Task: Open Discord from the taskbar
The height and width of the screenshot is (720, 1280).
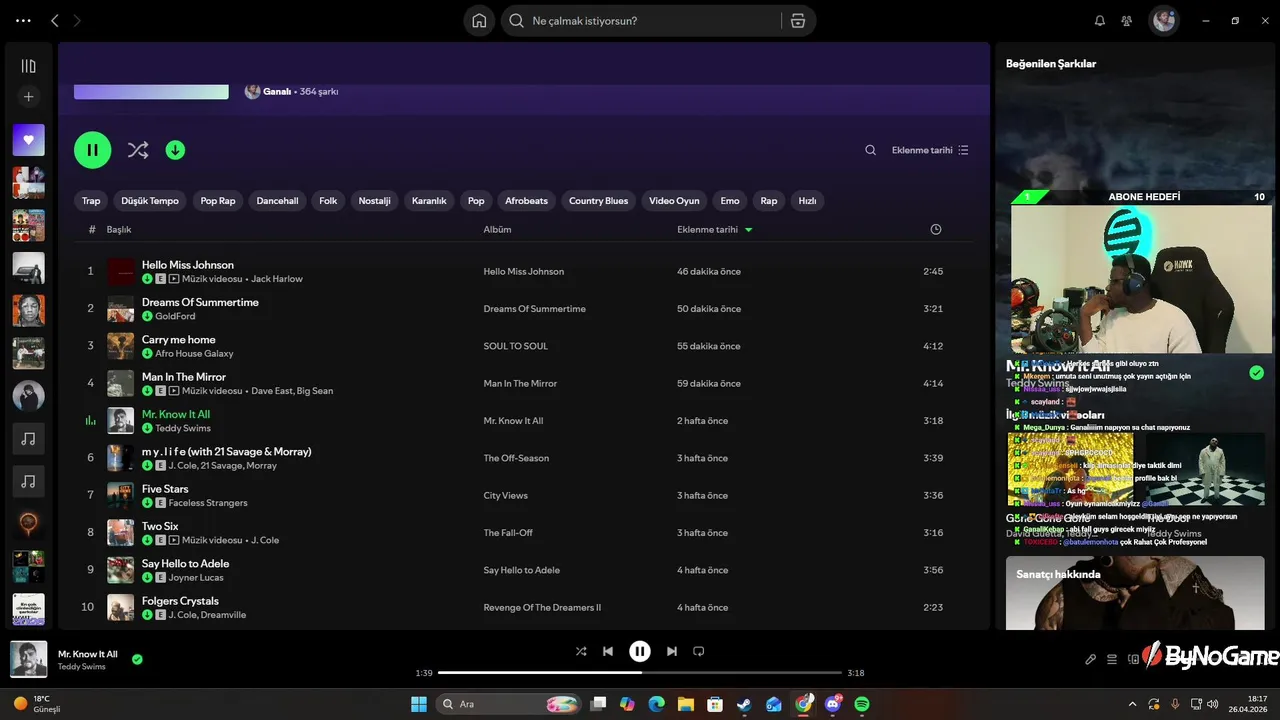Action: pyautogui.click(x=832, y=704)
